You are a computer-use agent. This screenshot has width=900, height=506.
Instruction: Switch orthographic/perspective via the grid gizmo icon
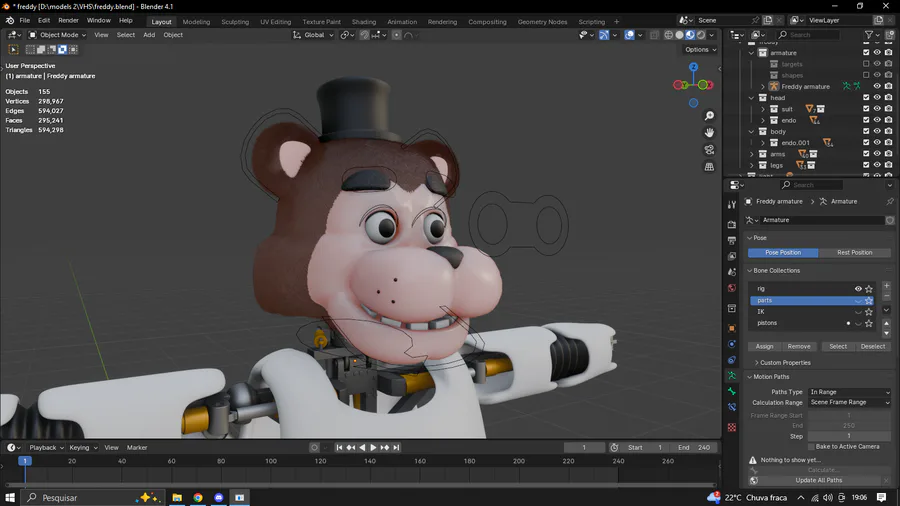[709, 166]
